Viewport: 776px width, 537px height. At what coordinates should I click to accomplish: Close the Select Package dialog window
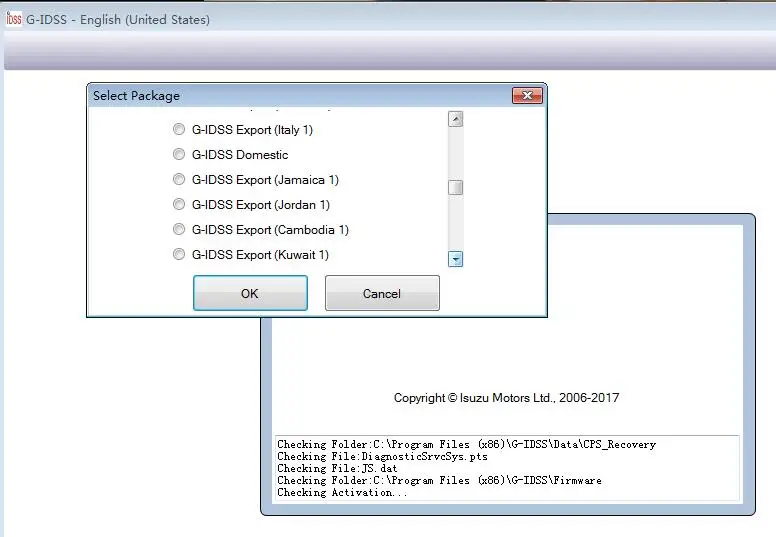coord(527,96)
